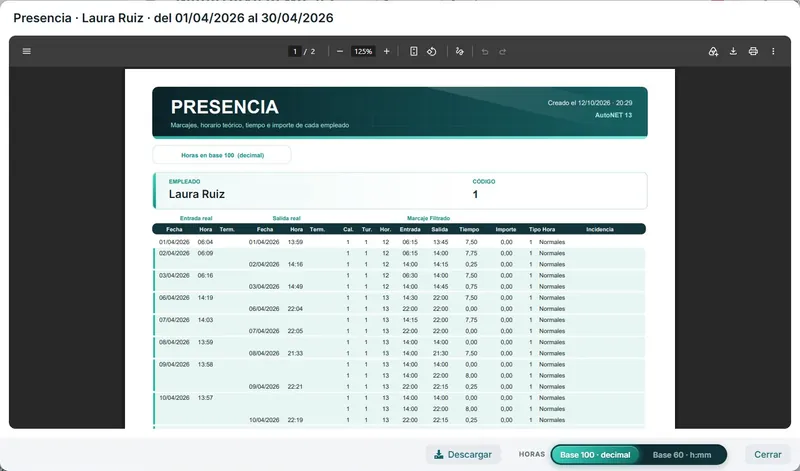This screenshot has height=471, width=800.
Task: Click the Incidencia column header
Action: click(599, 229)
